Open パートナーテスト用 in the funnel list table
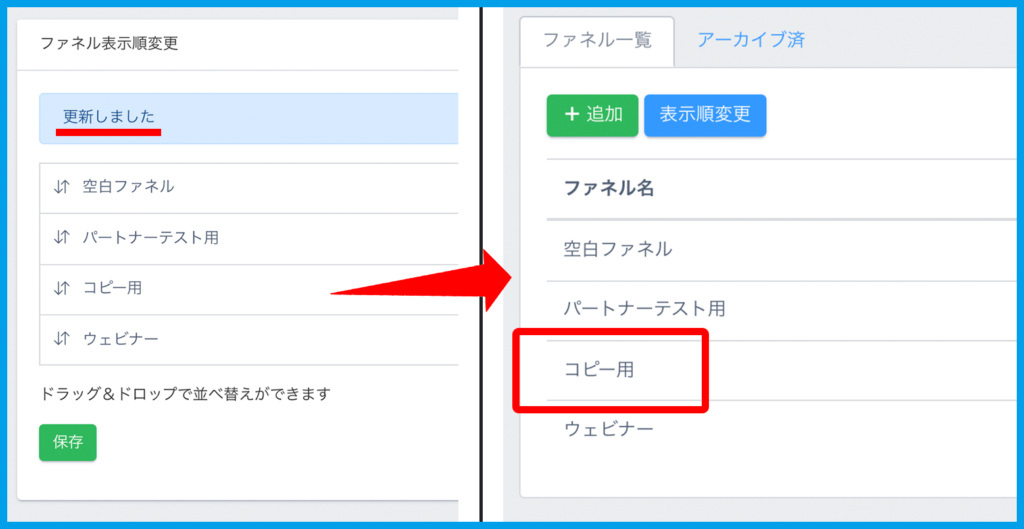The image size is (1024, 529). click(x=644, y=309)
